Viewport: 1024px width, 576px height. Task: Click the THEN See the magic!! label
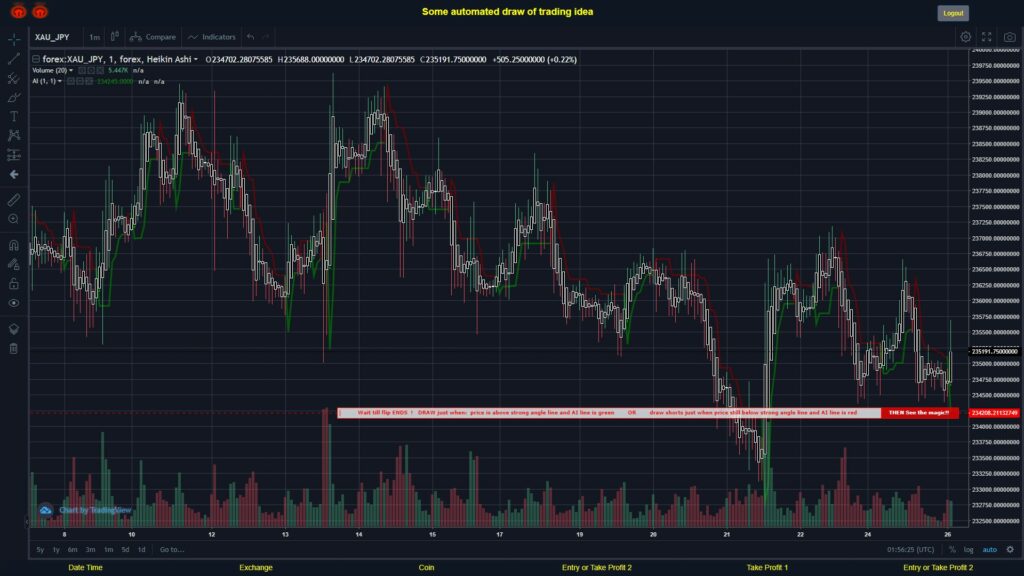(920, 413)
